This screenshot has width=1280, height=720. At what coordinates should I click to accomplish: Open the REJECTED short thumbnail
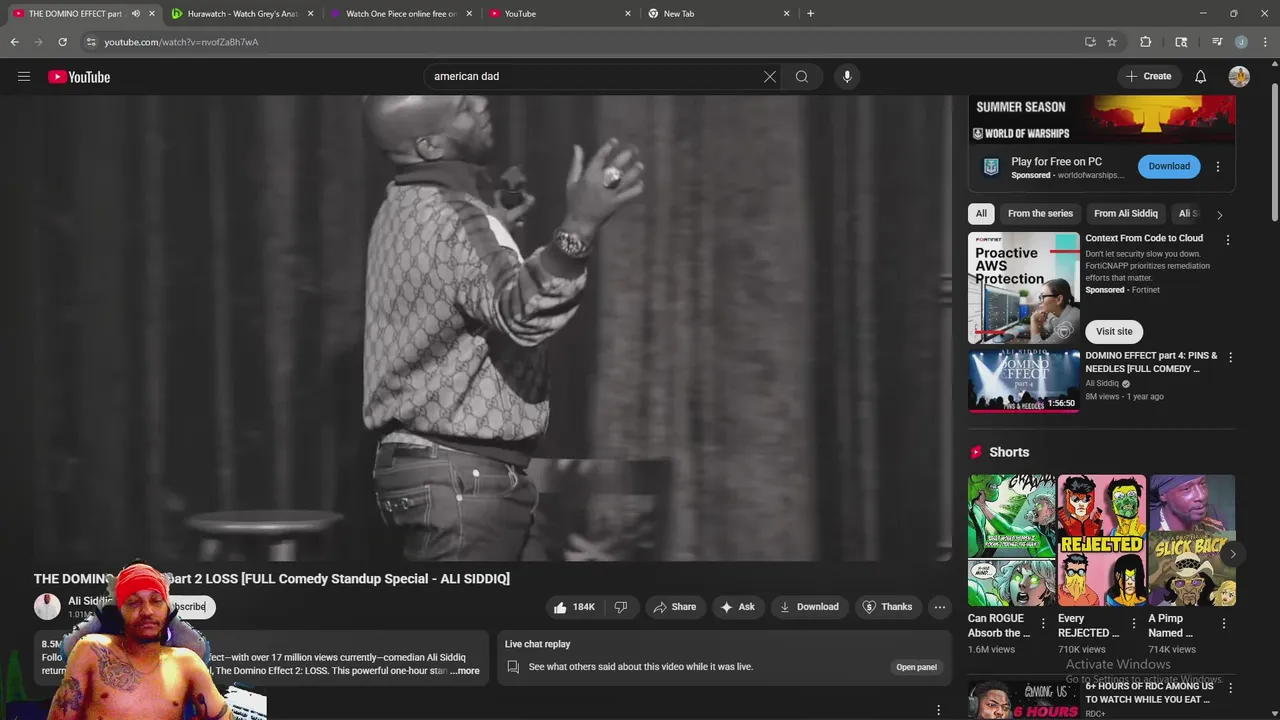coord(1102,541)
